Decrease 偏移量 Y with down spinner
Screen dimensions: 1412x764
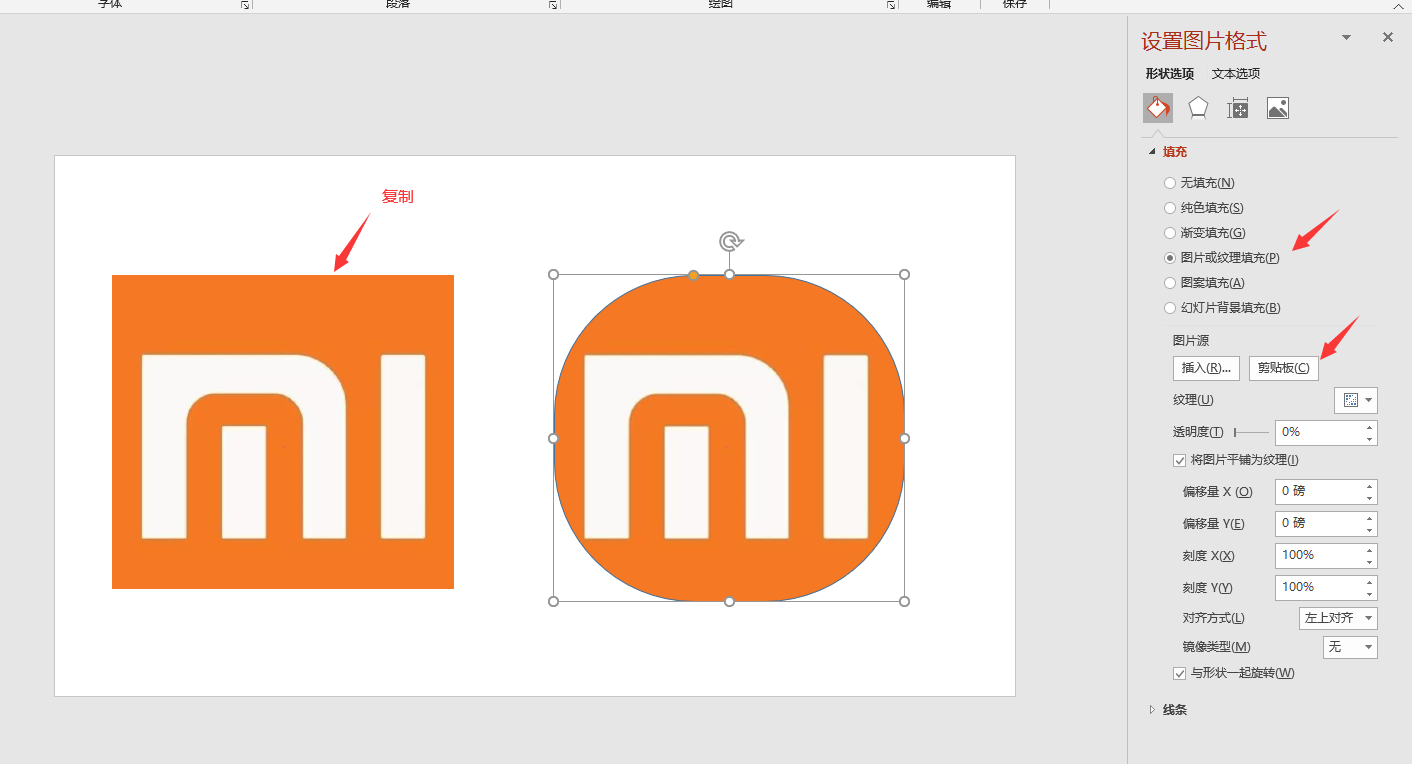(x=1369, y=529)
